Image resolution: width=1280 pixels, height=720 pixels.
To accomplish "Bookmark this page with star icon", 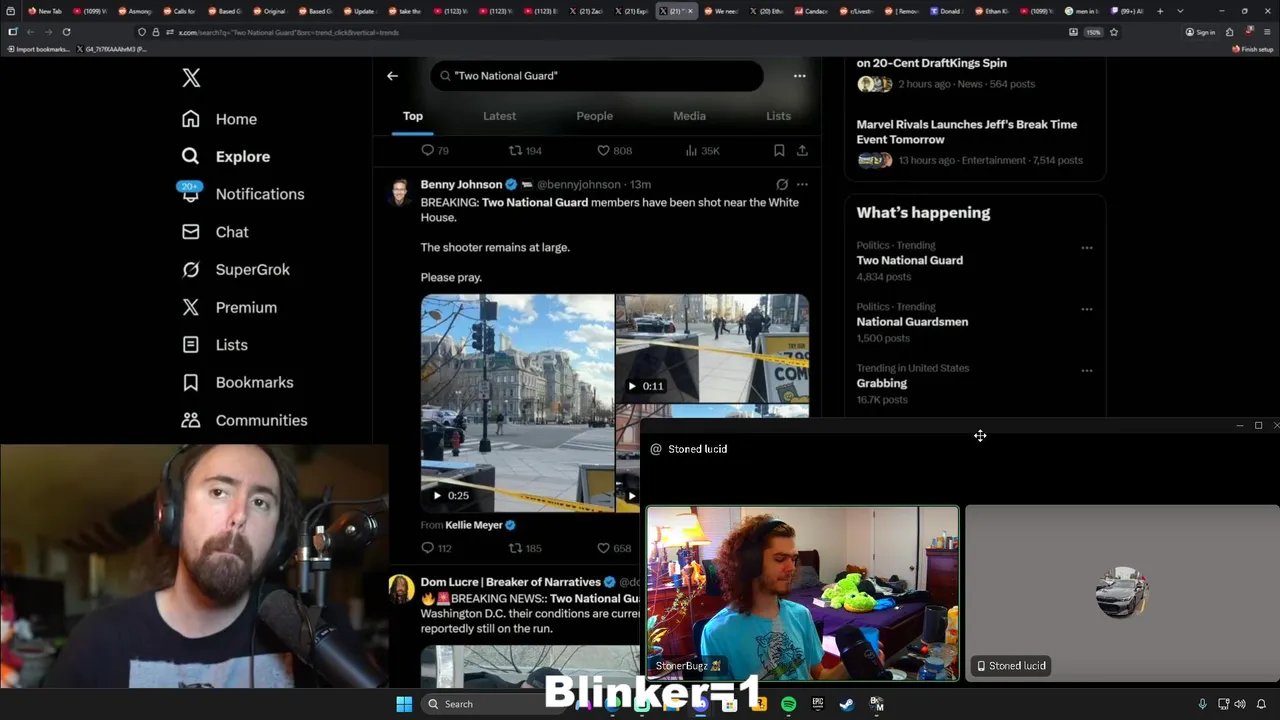I will click(1114, 32).
